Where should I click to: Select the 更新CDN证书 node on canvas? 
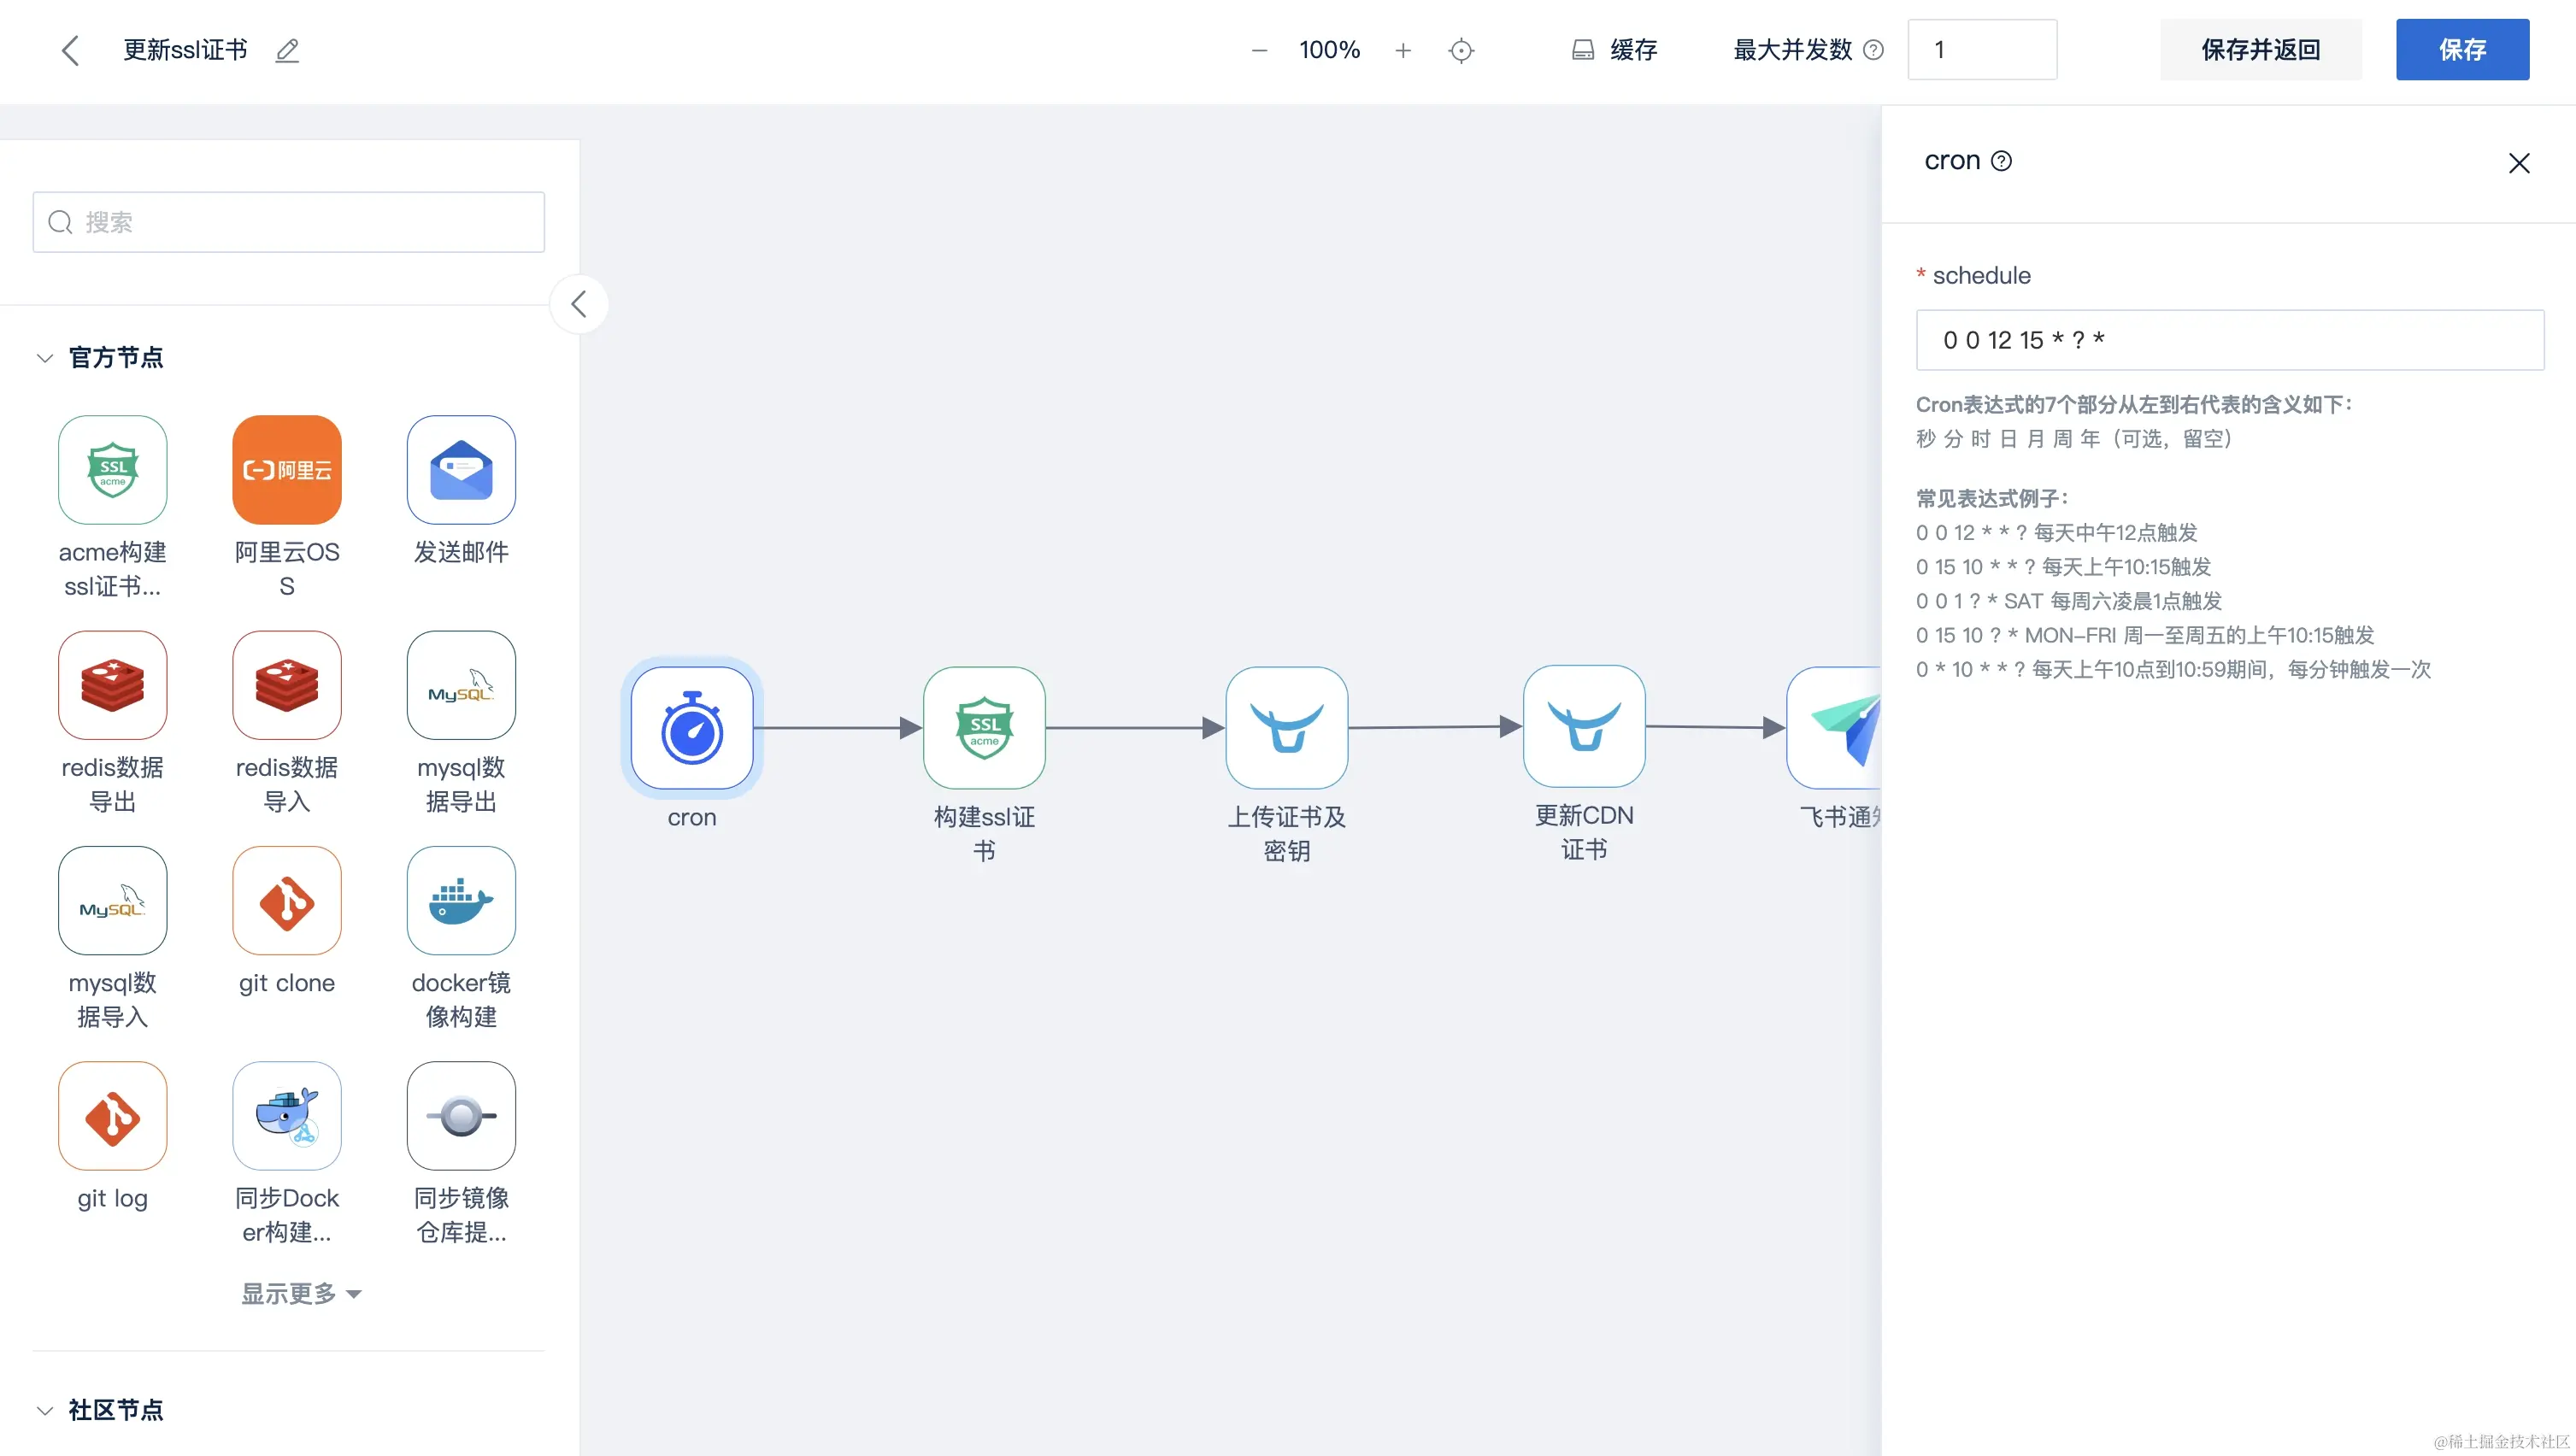click(1584, 727)
